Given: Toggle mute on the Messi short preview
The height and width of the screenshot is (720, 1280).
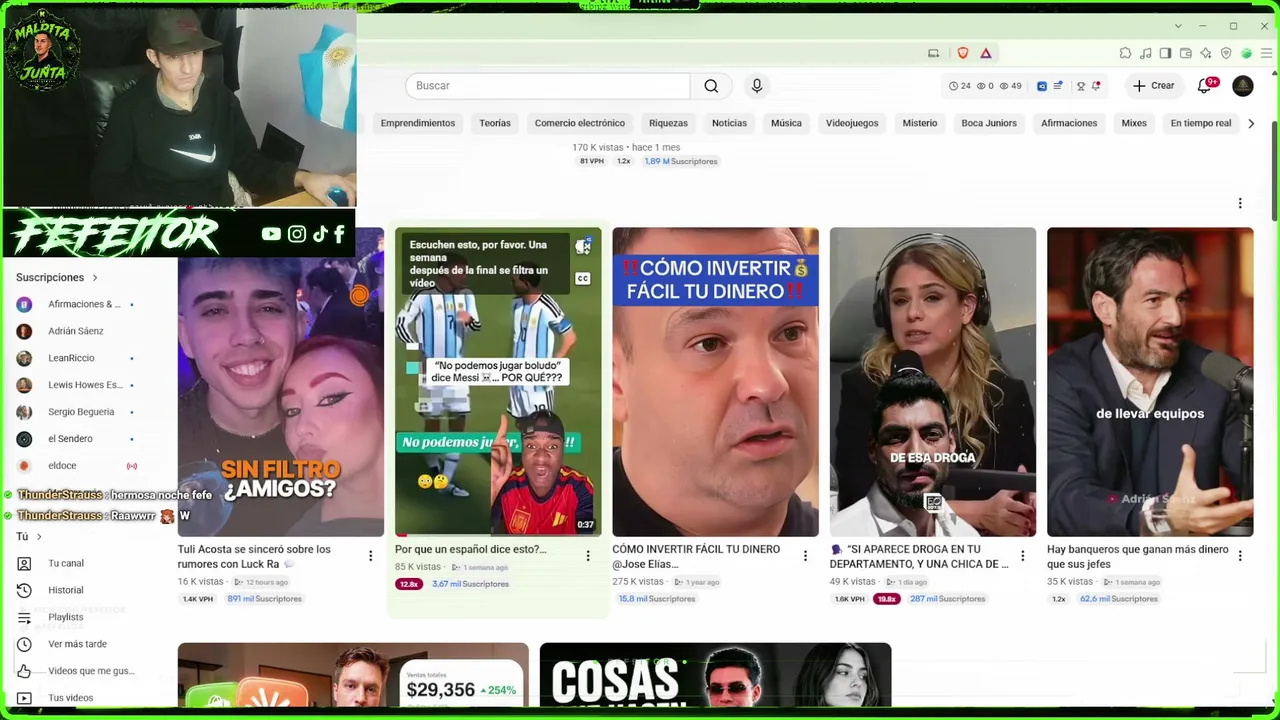Looking at the screenshot, I should coord(583,246).
